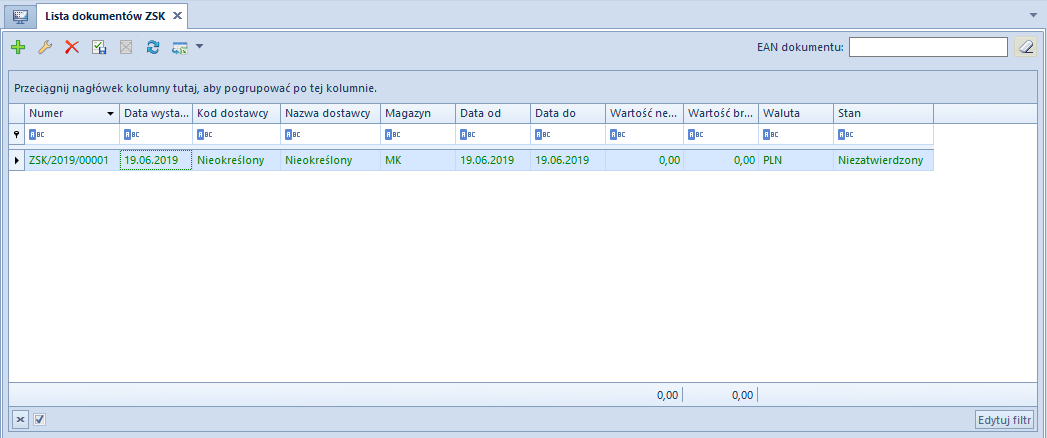Click the filter cell under Numer

(x=71, y=134)
